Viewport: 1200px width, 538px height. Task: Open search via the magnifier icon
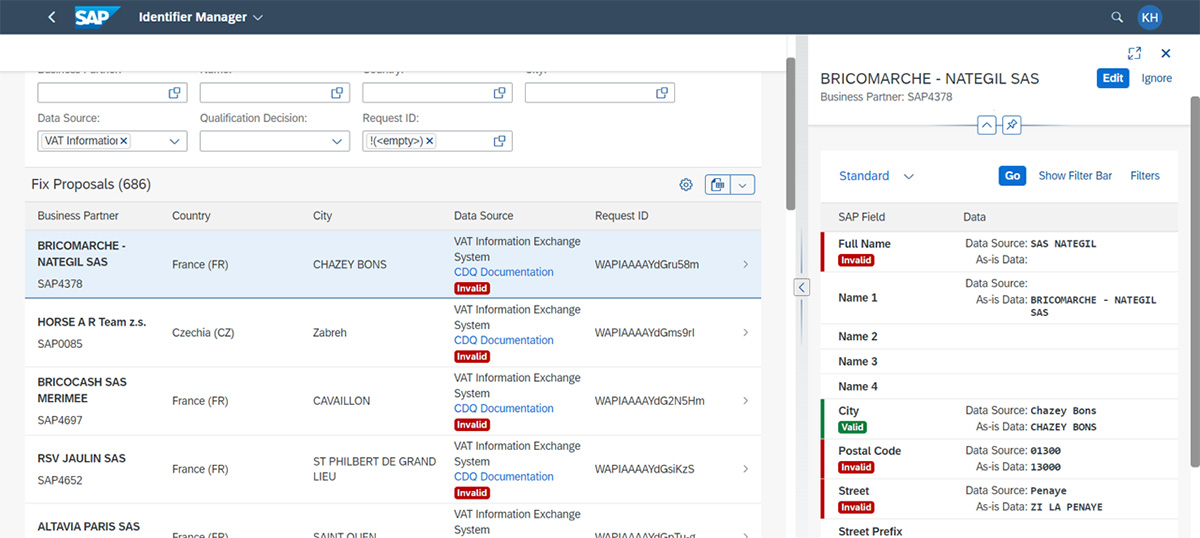click(x=1117, y=17)
